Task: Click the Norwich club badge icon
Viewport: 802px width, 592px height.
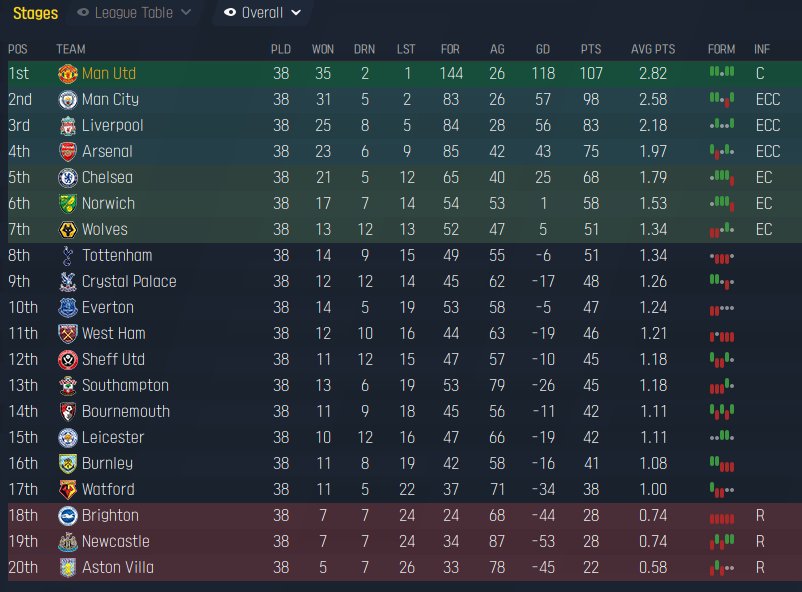Action: (x=68, y=204)
